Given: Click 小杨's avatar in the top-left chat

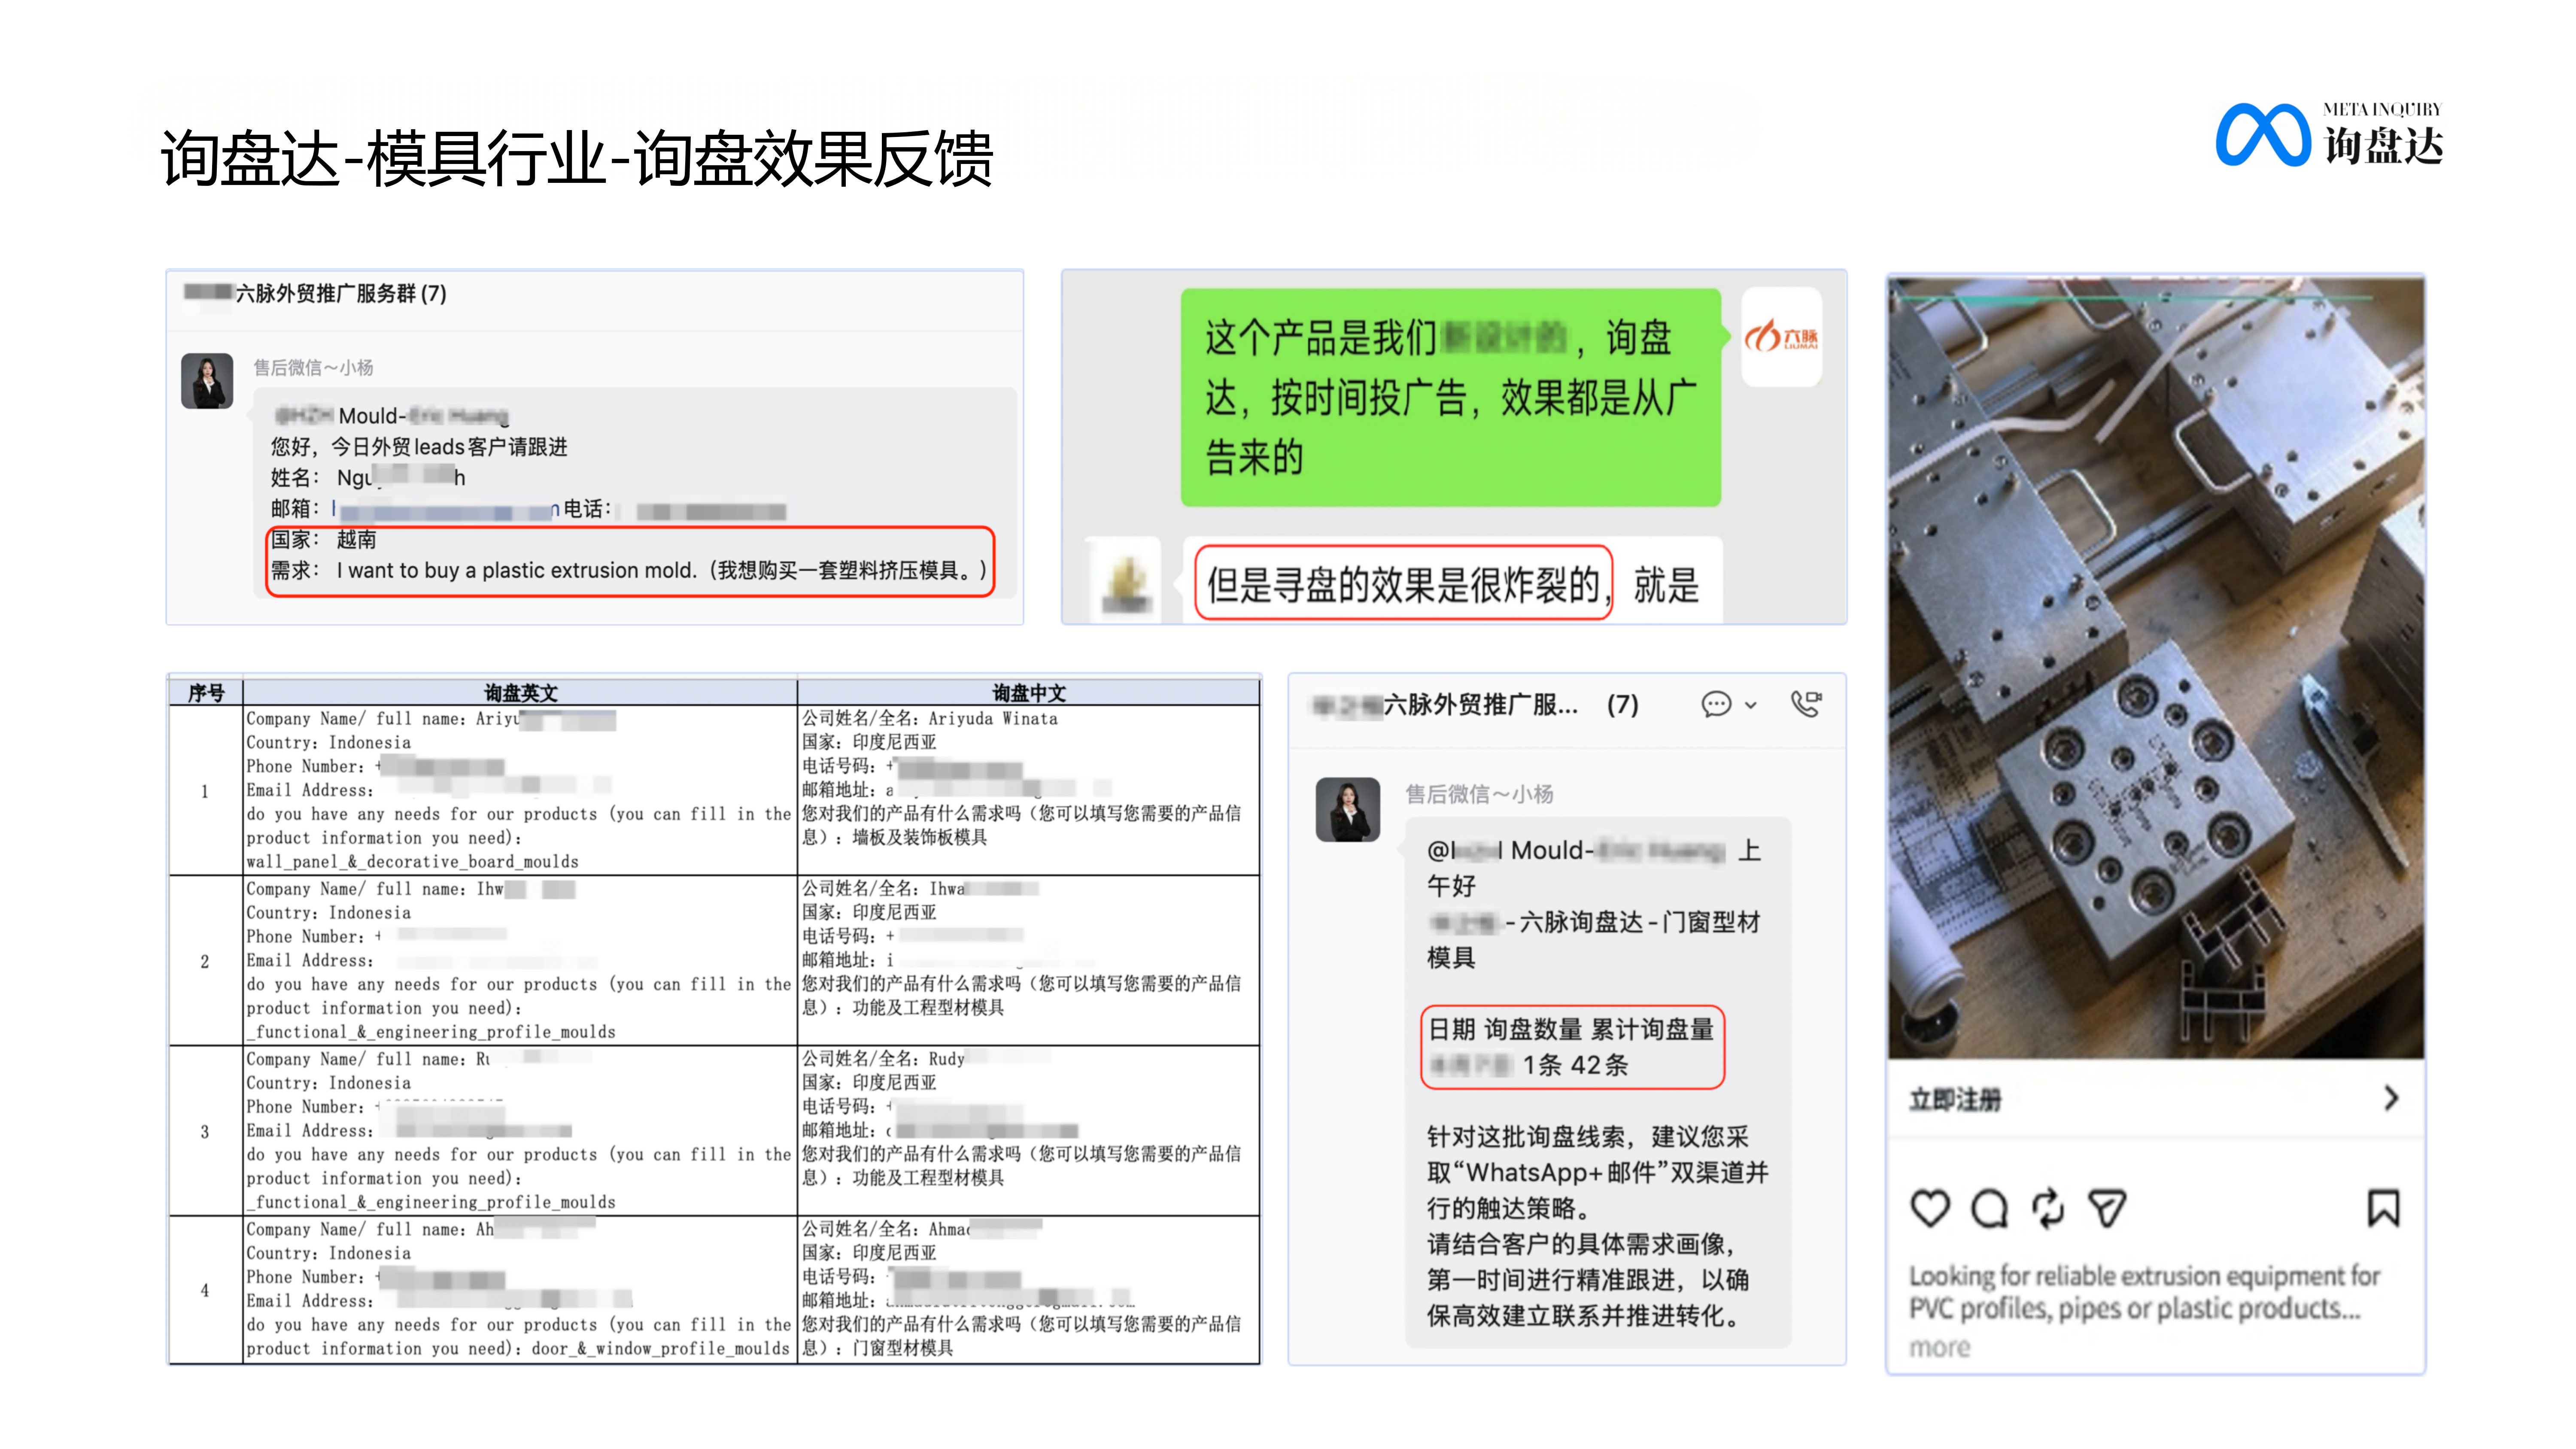Looking at the screenshot, I should point(207,380).
